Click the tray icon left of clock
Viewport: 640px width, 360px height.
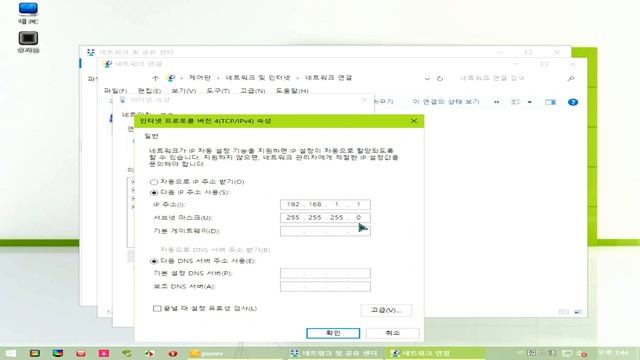coord(582,353)
